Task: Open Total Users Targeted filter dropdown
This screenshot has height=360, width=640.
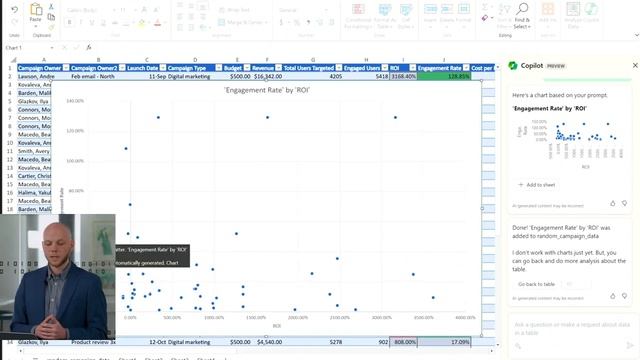Action: pos(339,68)
